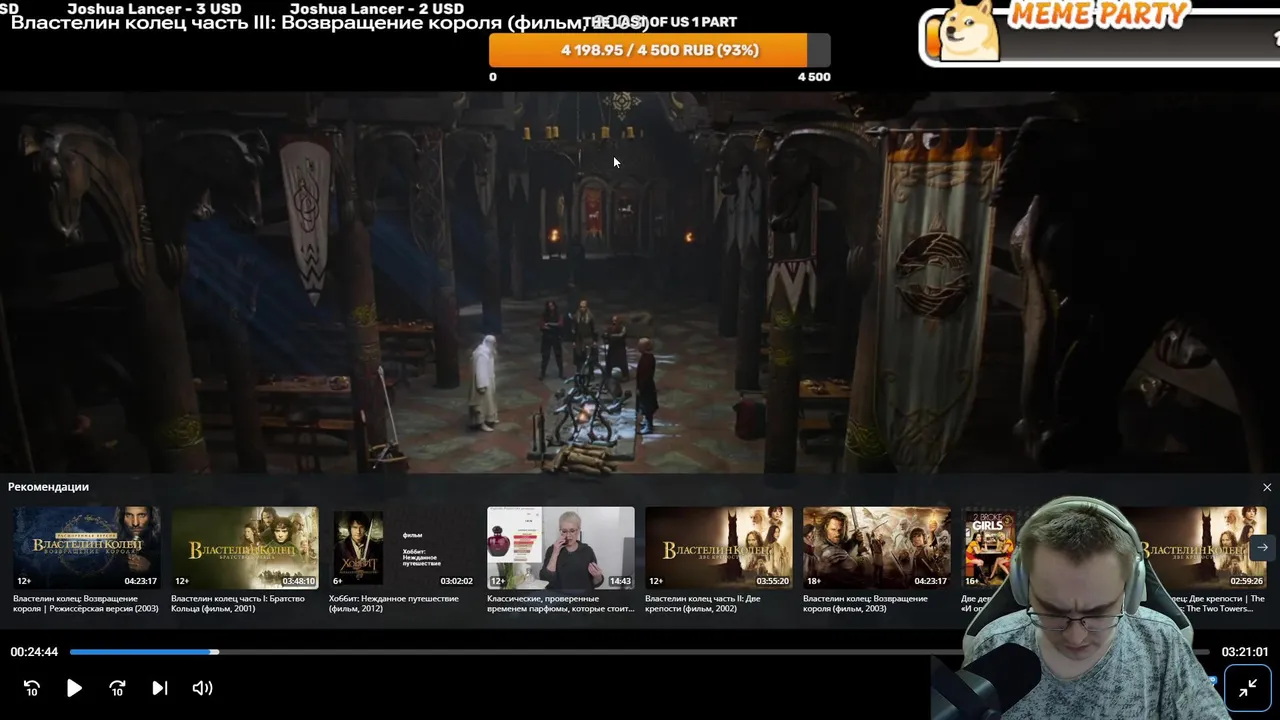
Task: Open the Две крепости (2002) thumbnail
Action: [719, 548]
